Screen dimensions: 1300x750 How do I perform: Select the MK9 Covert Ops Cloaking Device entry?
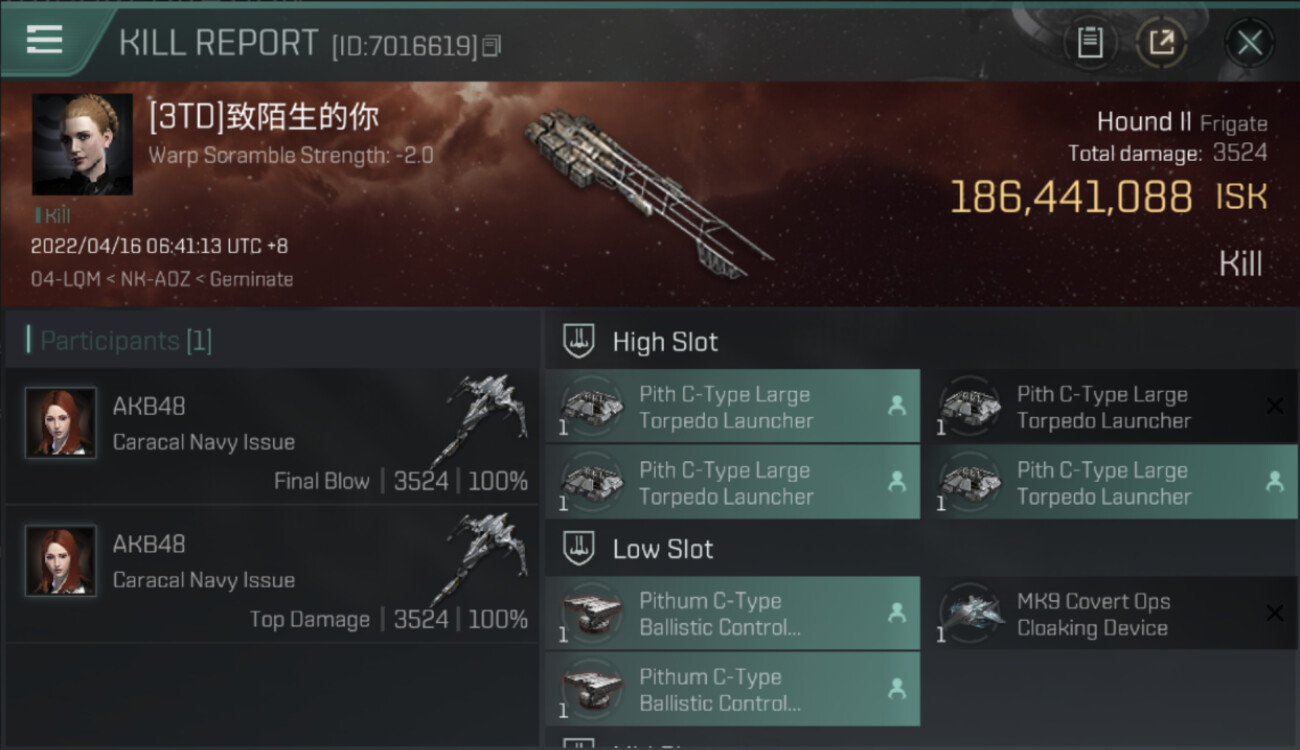point(1109,614)
